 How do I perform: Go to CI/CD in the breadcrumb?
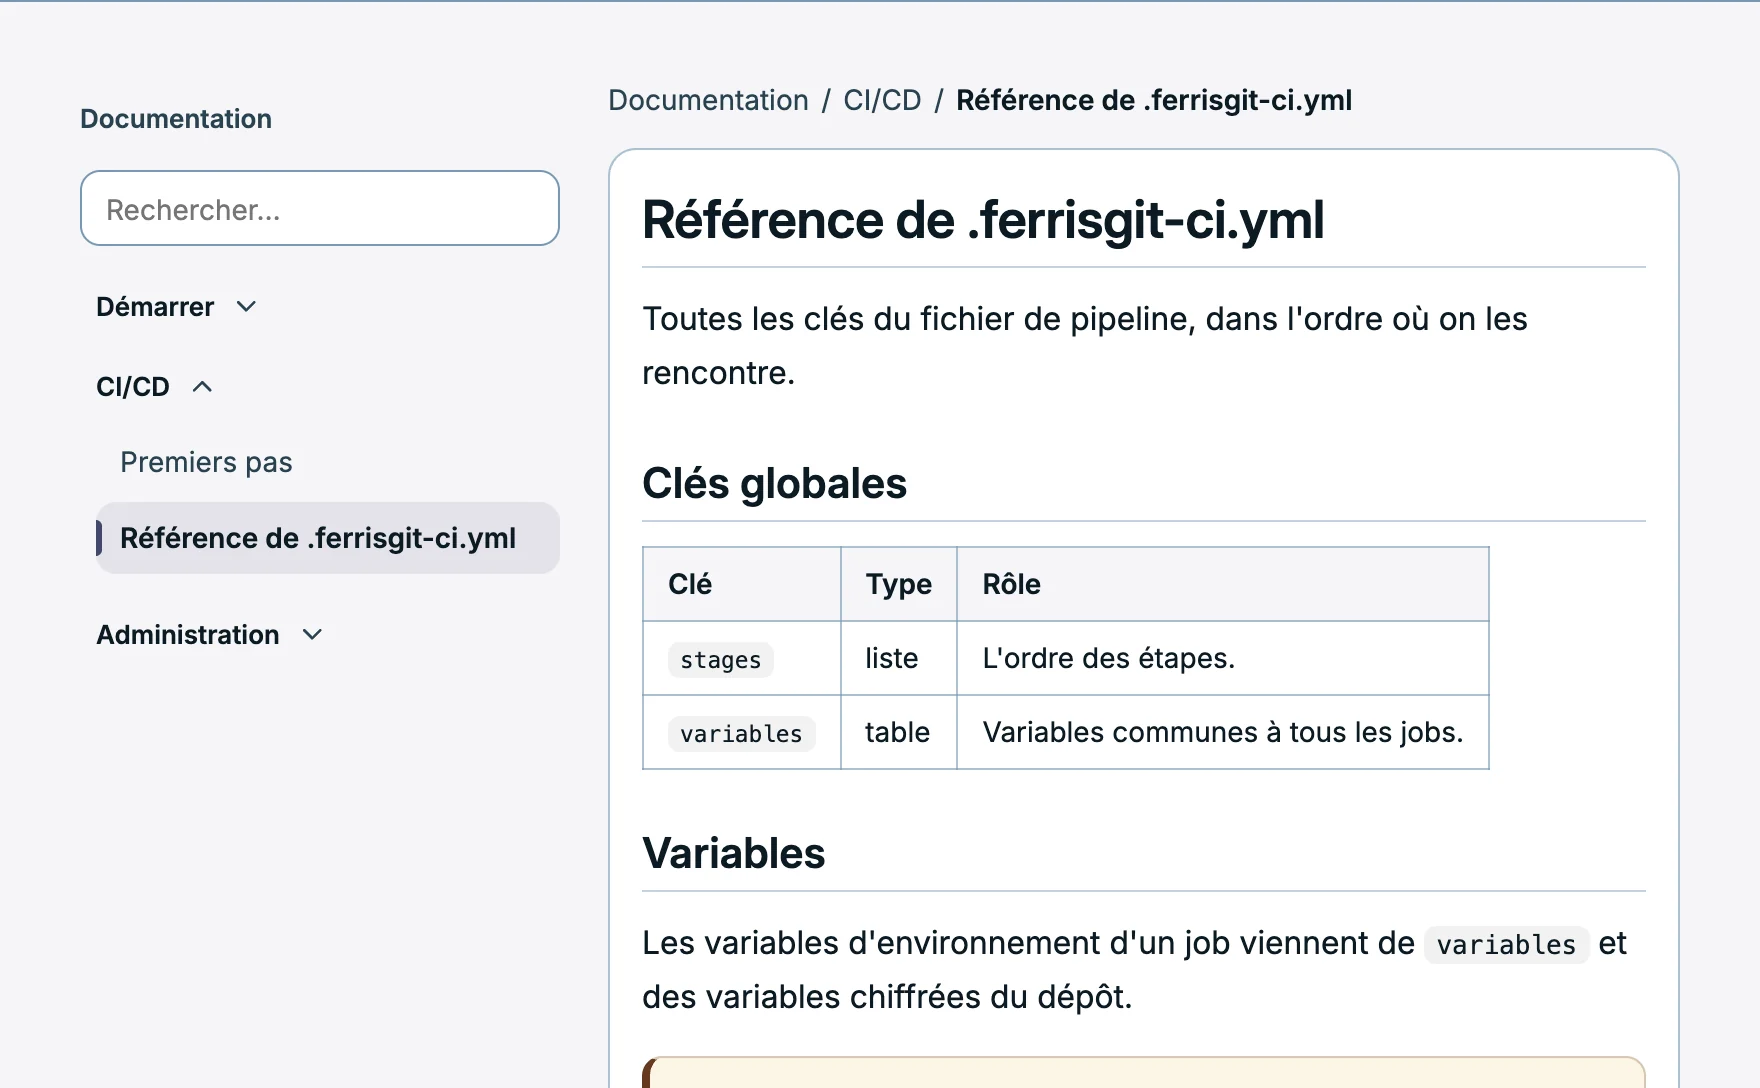tap(882, 100)
